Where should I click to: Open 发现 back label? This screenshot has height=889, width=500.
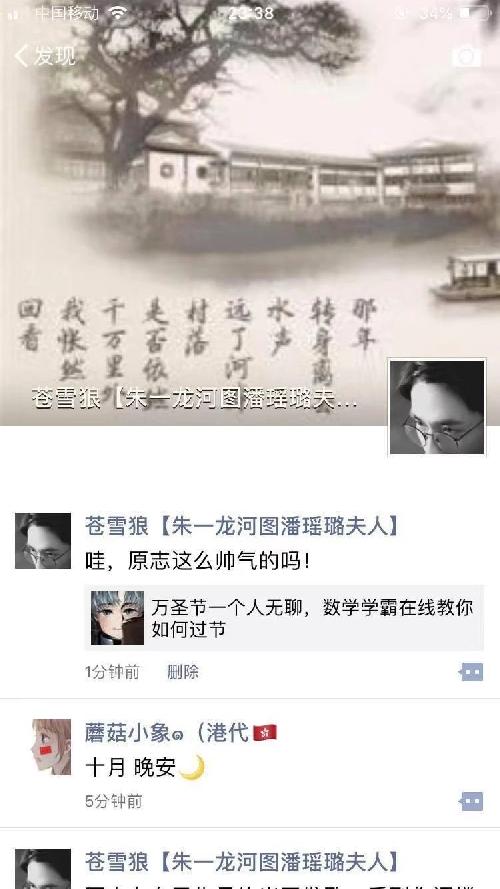click(x=54, y=56)
